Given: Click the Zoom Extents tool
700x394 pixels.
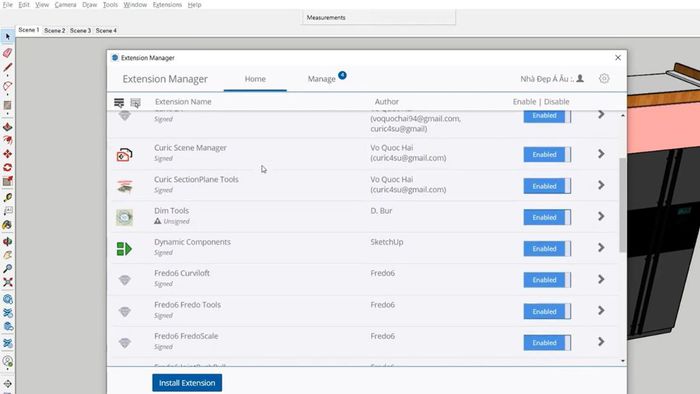Looking at the screenshot, I should point(7,282).
